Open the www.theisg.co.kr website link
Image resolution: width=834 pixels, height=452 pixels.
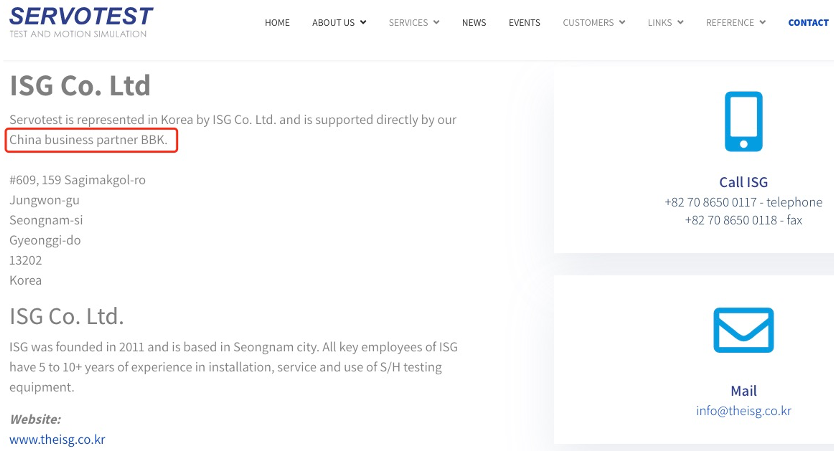pyautogui.click(x=57, y=440)
